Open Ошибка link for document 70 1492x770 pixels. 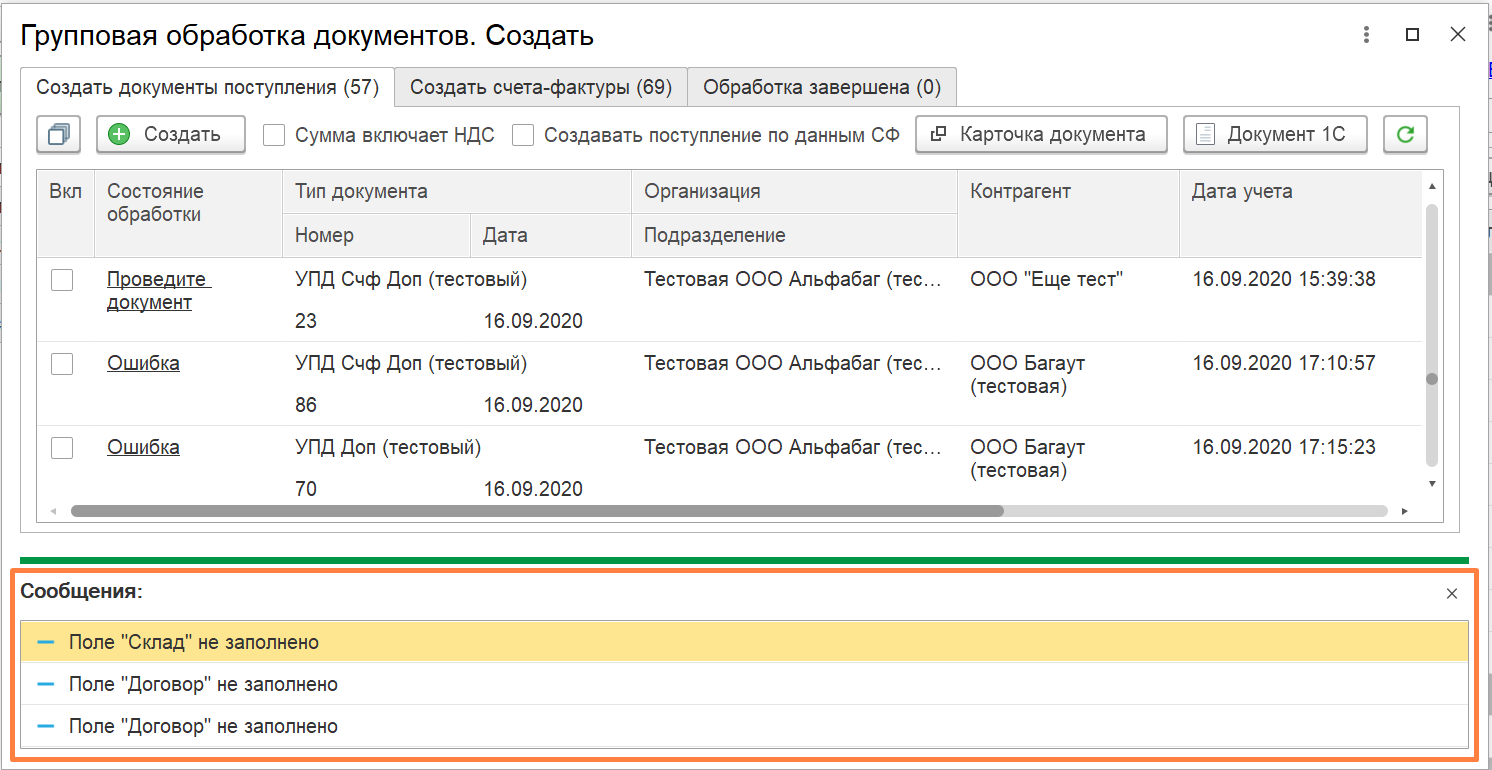(x=143, y=447)
